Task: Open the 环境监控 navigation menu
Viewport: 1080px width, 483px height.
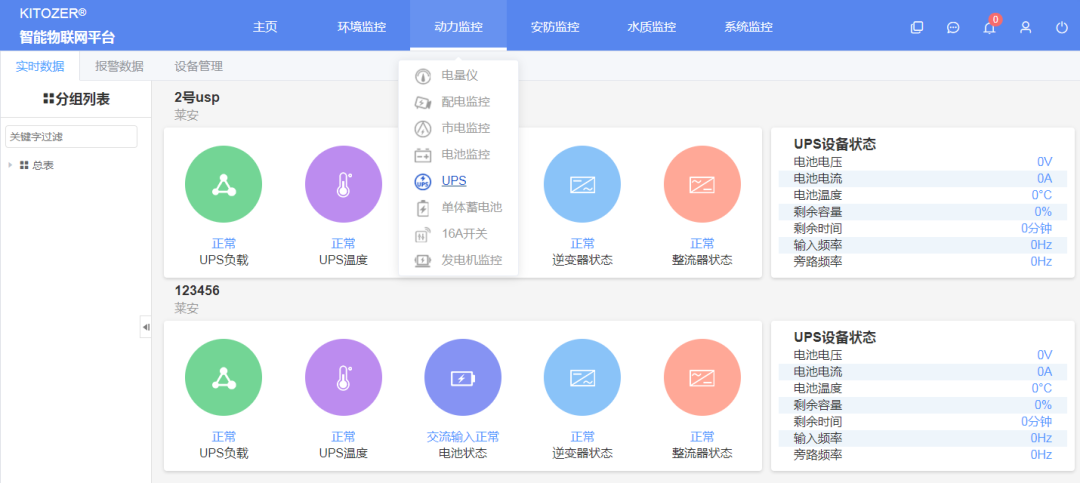Action: (x=361, y=27)
